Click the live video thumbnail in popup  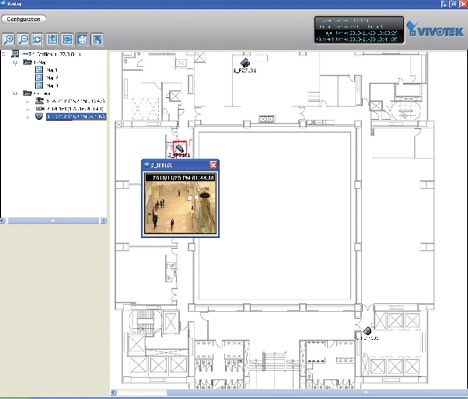point(180,203)
